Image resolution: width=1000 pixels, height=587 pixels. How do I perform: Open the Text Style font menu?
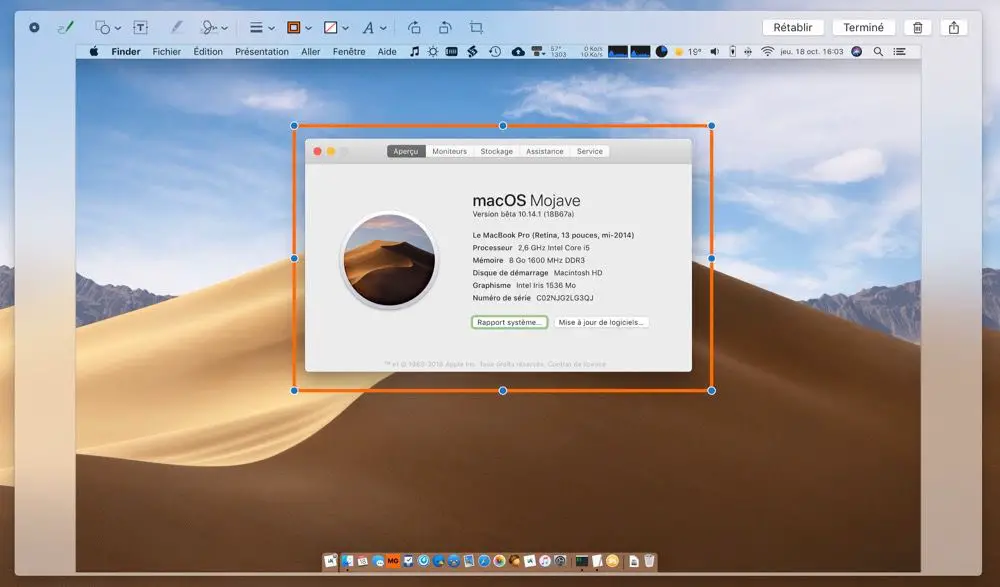(x=374, y=27)
